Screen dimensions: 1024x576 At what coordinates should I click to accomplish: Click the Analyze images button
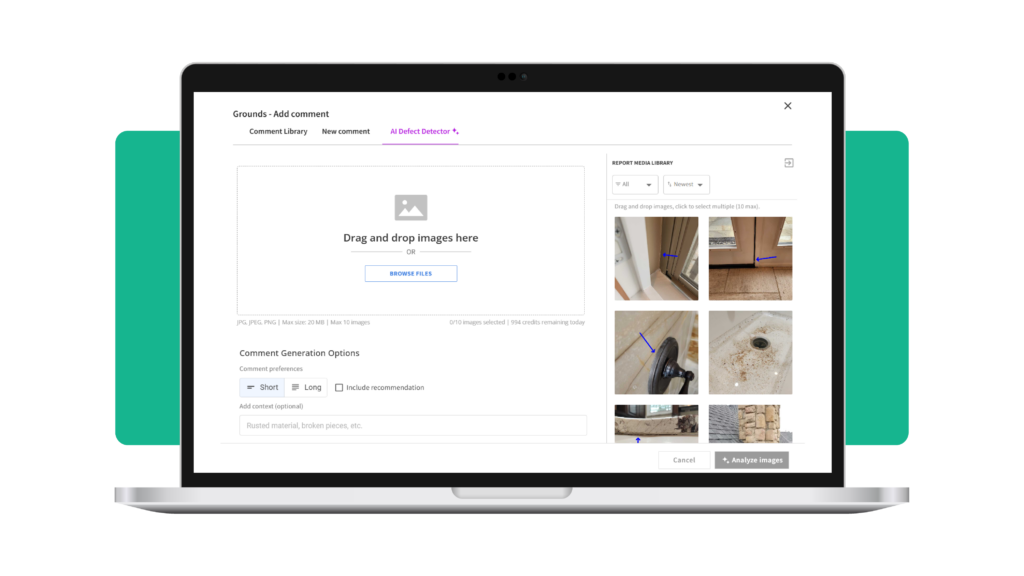coord(751,460)
